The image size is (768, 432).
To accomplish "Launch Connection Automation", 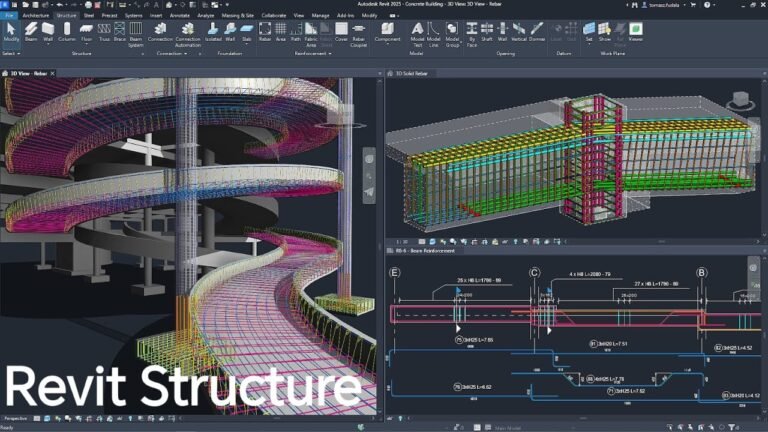I will coord(188,34).
